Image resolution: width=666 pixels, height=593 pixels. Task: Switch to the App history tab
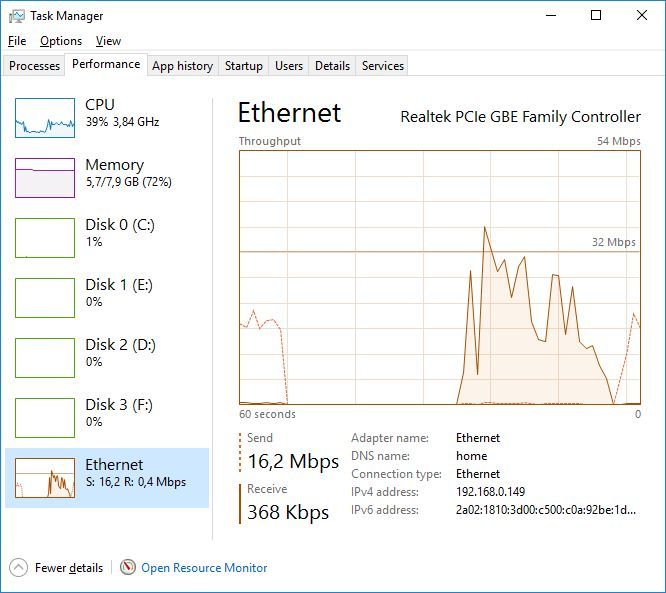pyautogui.click(x=182, y=66)
